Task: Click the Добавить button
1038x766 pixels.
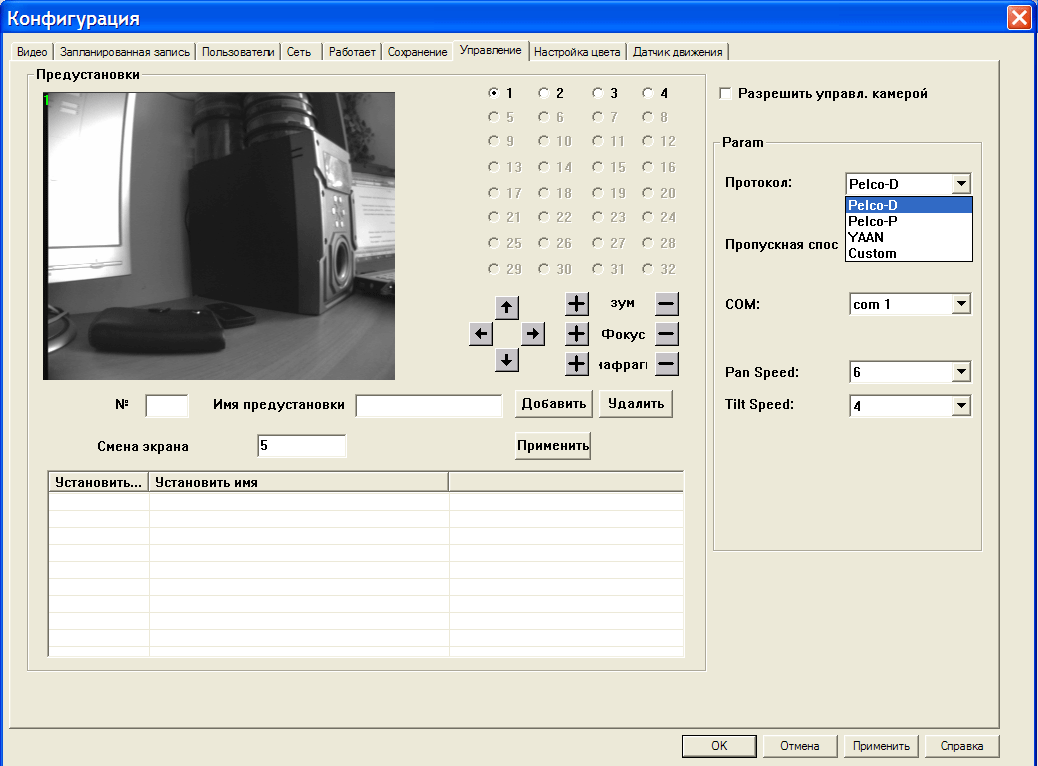Action: point(553,404)
